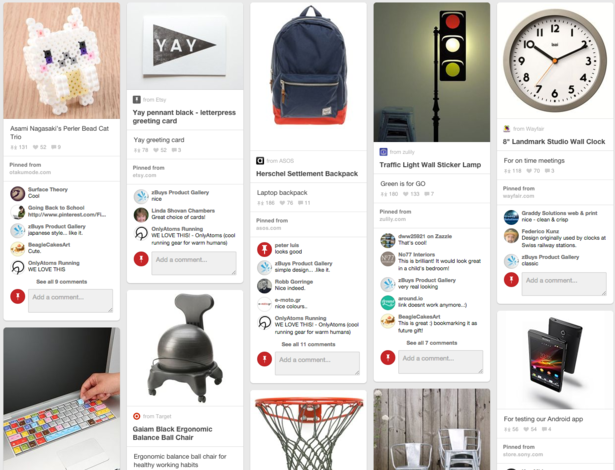Open otakumode.com pinned source link
The height and width of the screenshot is (470, 615).
[x=30, y=172]
